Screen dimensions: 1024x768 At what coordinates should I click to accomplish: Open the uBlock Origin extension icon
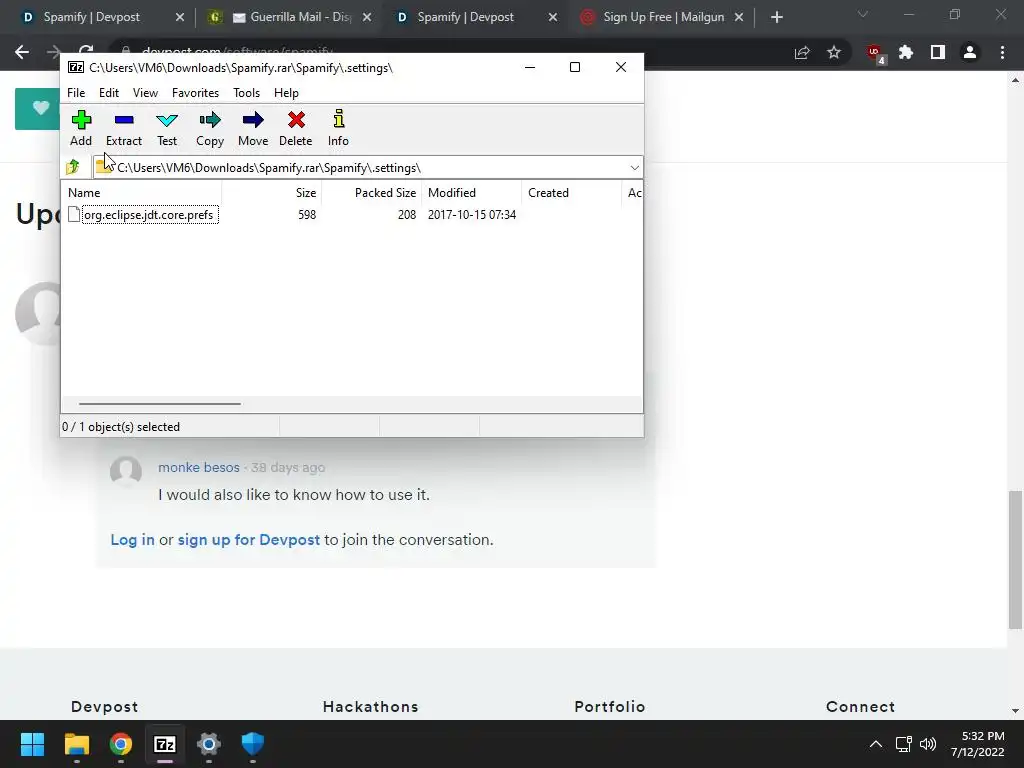point(875,54)
